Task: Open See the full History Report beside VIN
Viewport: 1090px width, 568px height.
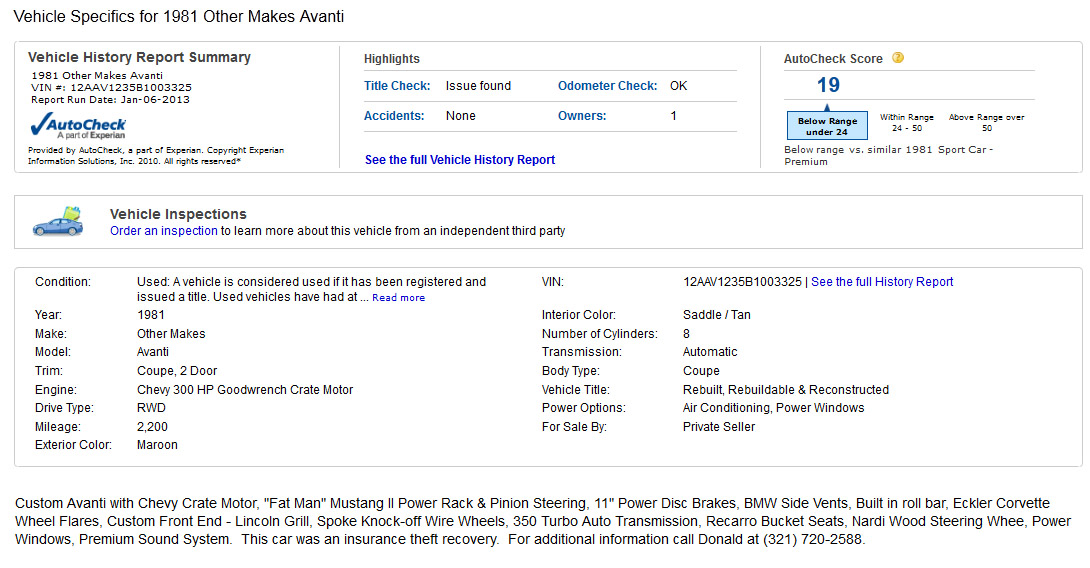Action: coord(882,282)
